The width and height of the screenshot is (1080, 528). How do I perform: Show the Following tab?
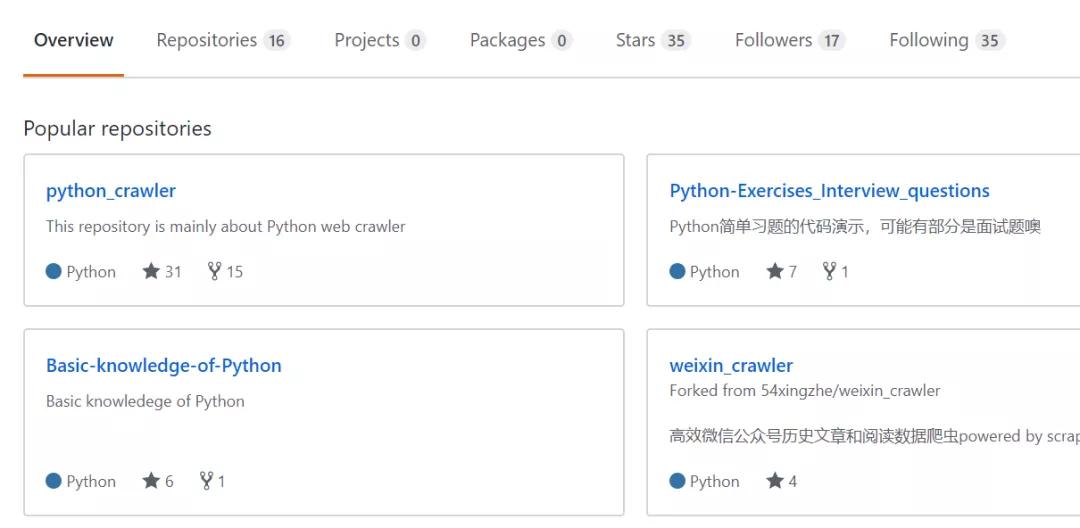[x=929, y=40]
